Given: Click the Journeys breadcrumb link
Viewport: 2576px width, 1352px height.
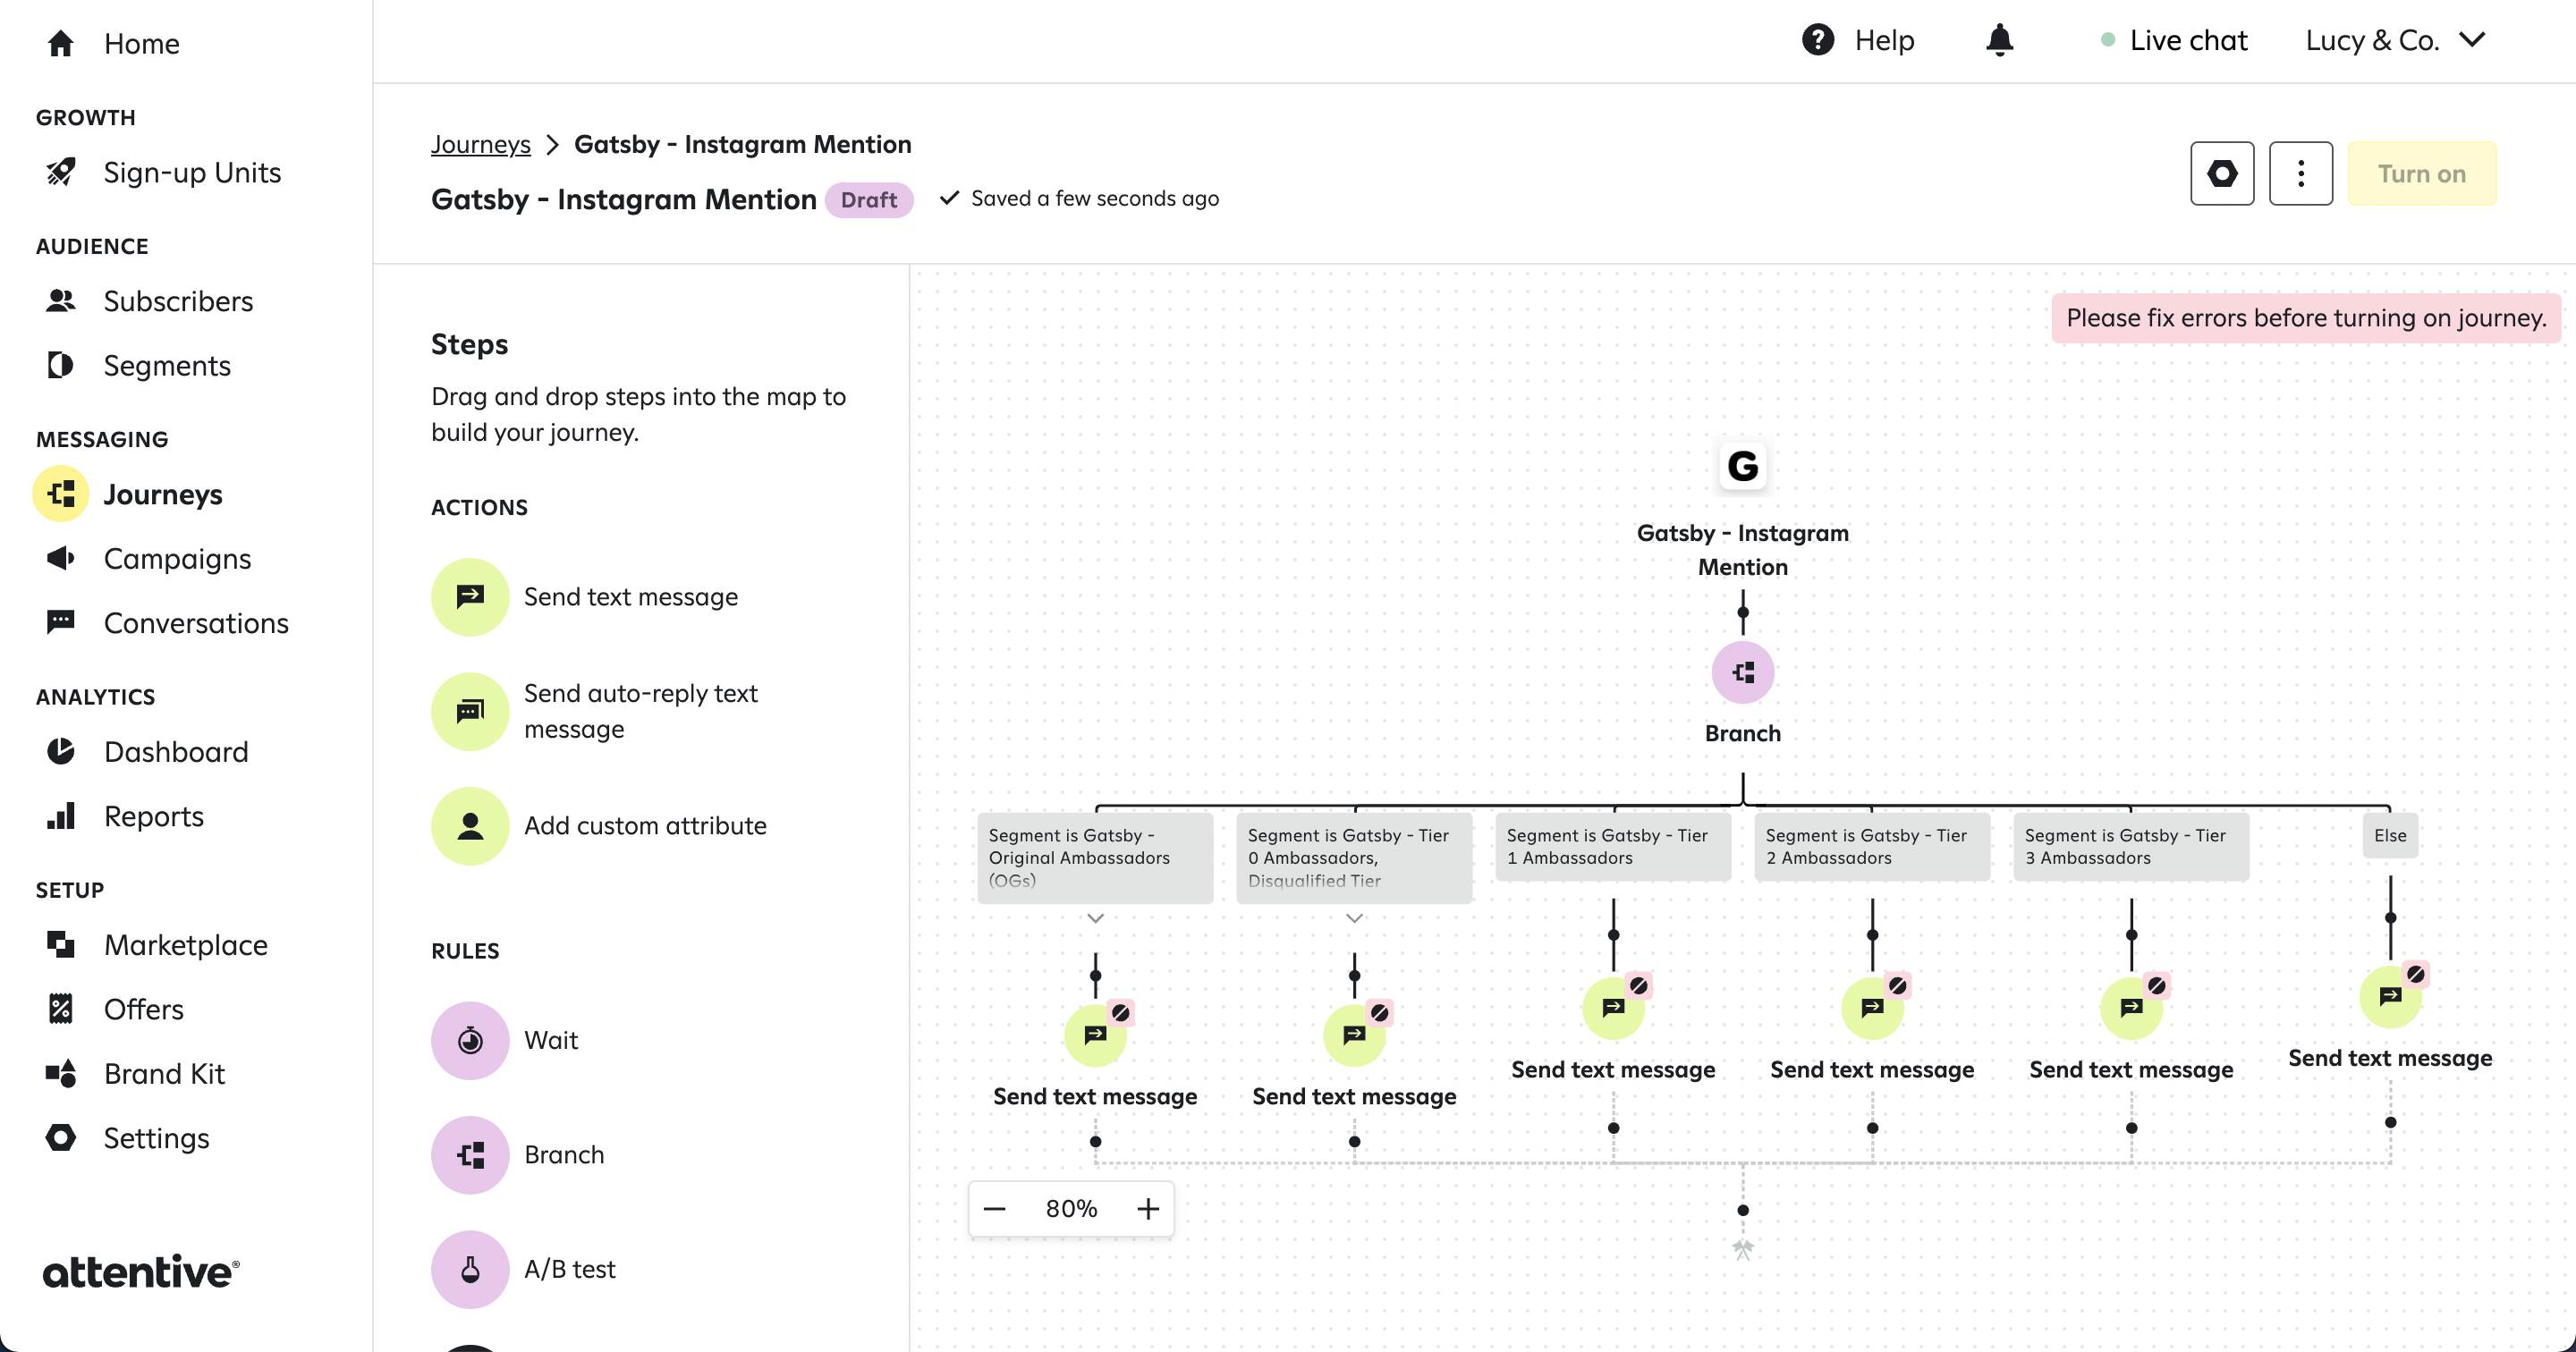Looking at the screenshot, I should (x=480, y=144).
